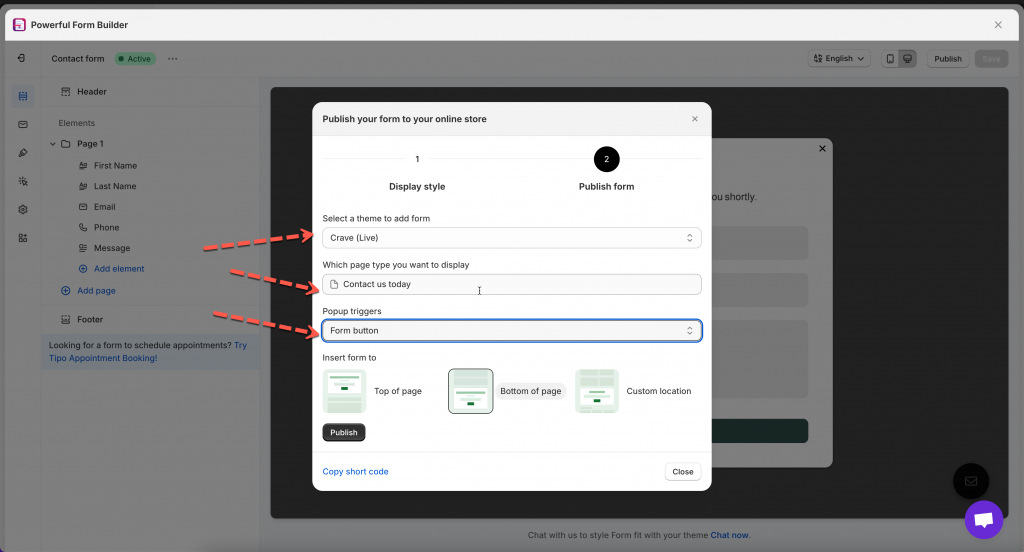Select Top of page insert option
Image resolution: width=1024 pixels, height=552 pixels.
[344, 391]
